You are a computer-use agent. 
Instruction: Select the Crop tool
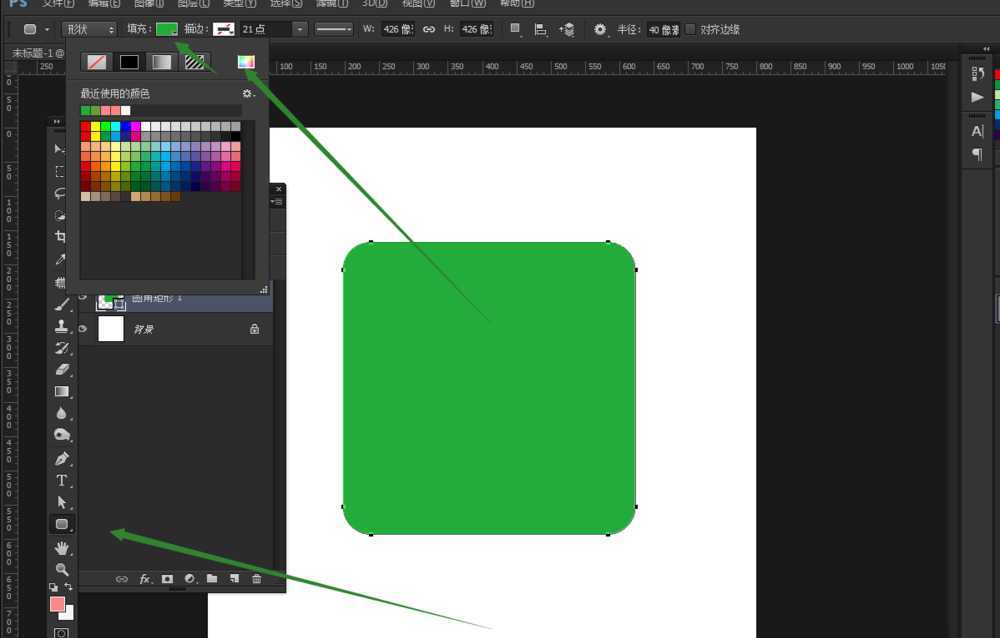pyautogui.click(x=60, y=237)
